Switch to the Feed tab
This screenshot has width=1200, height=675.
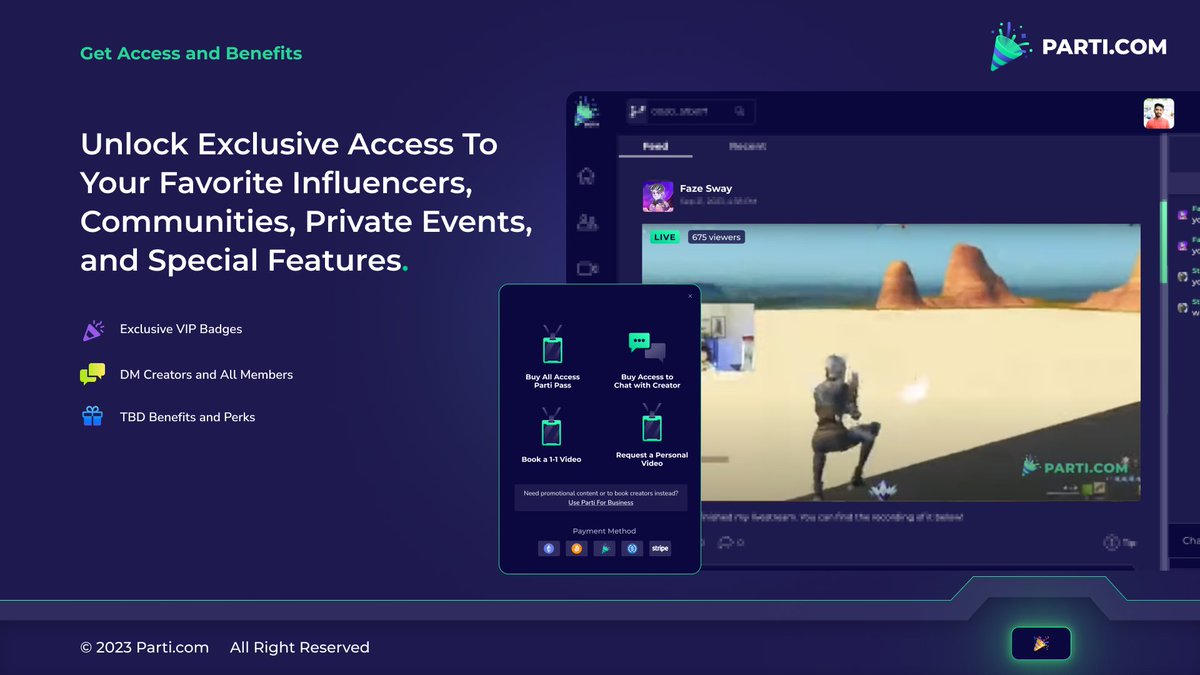(655, 146)
